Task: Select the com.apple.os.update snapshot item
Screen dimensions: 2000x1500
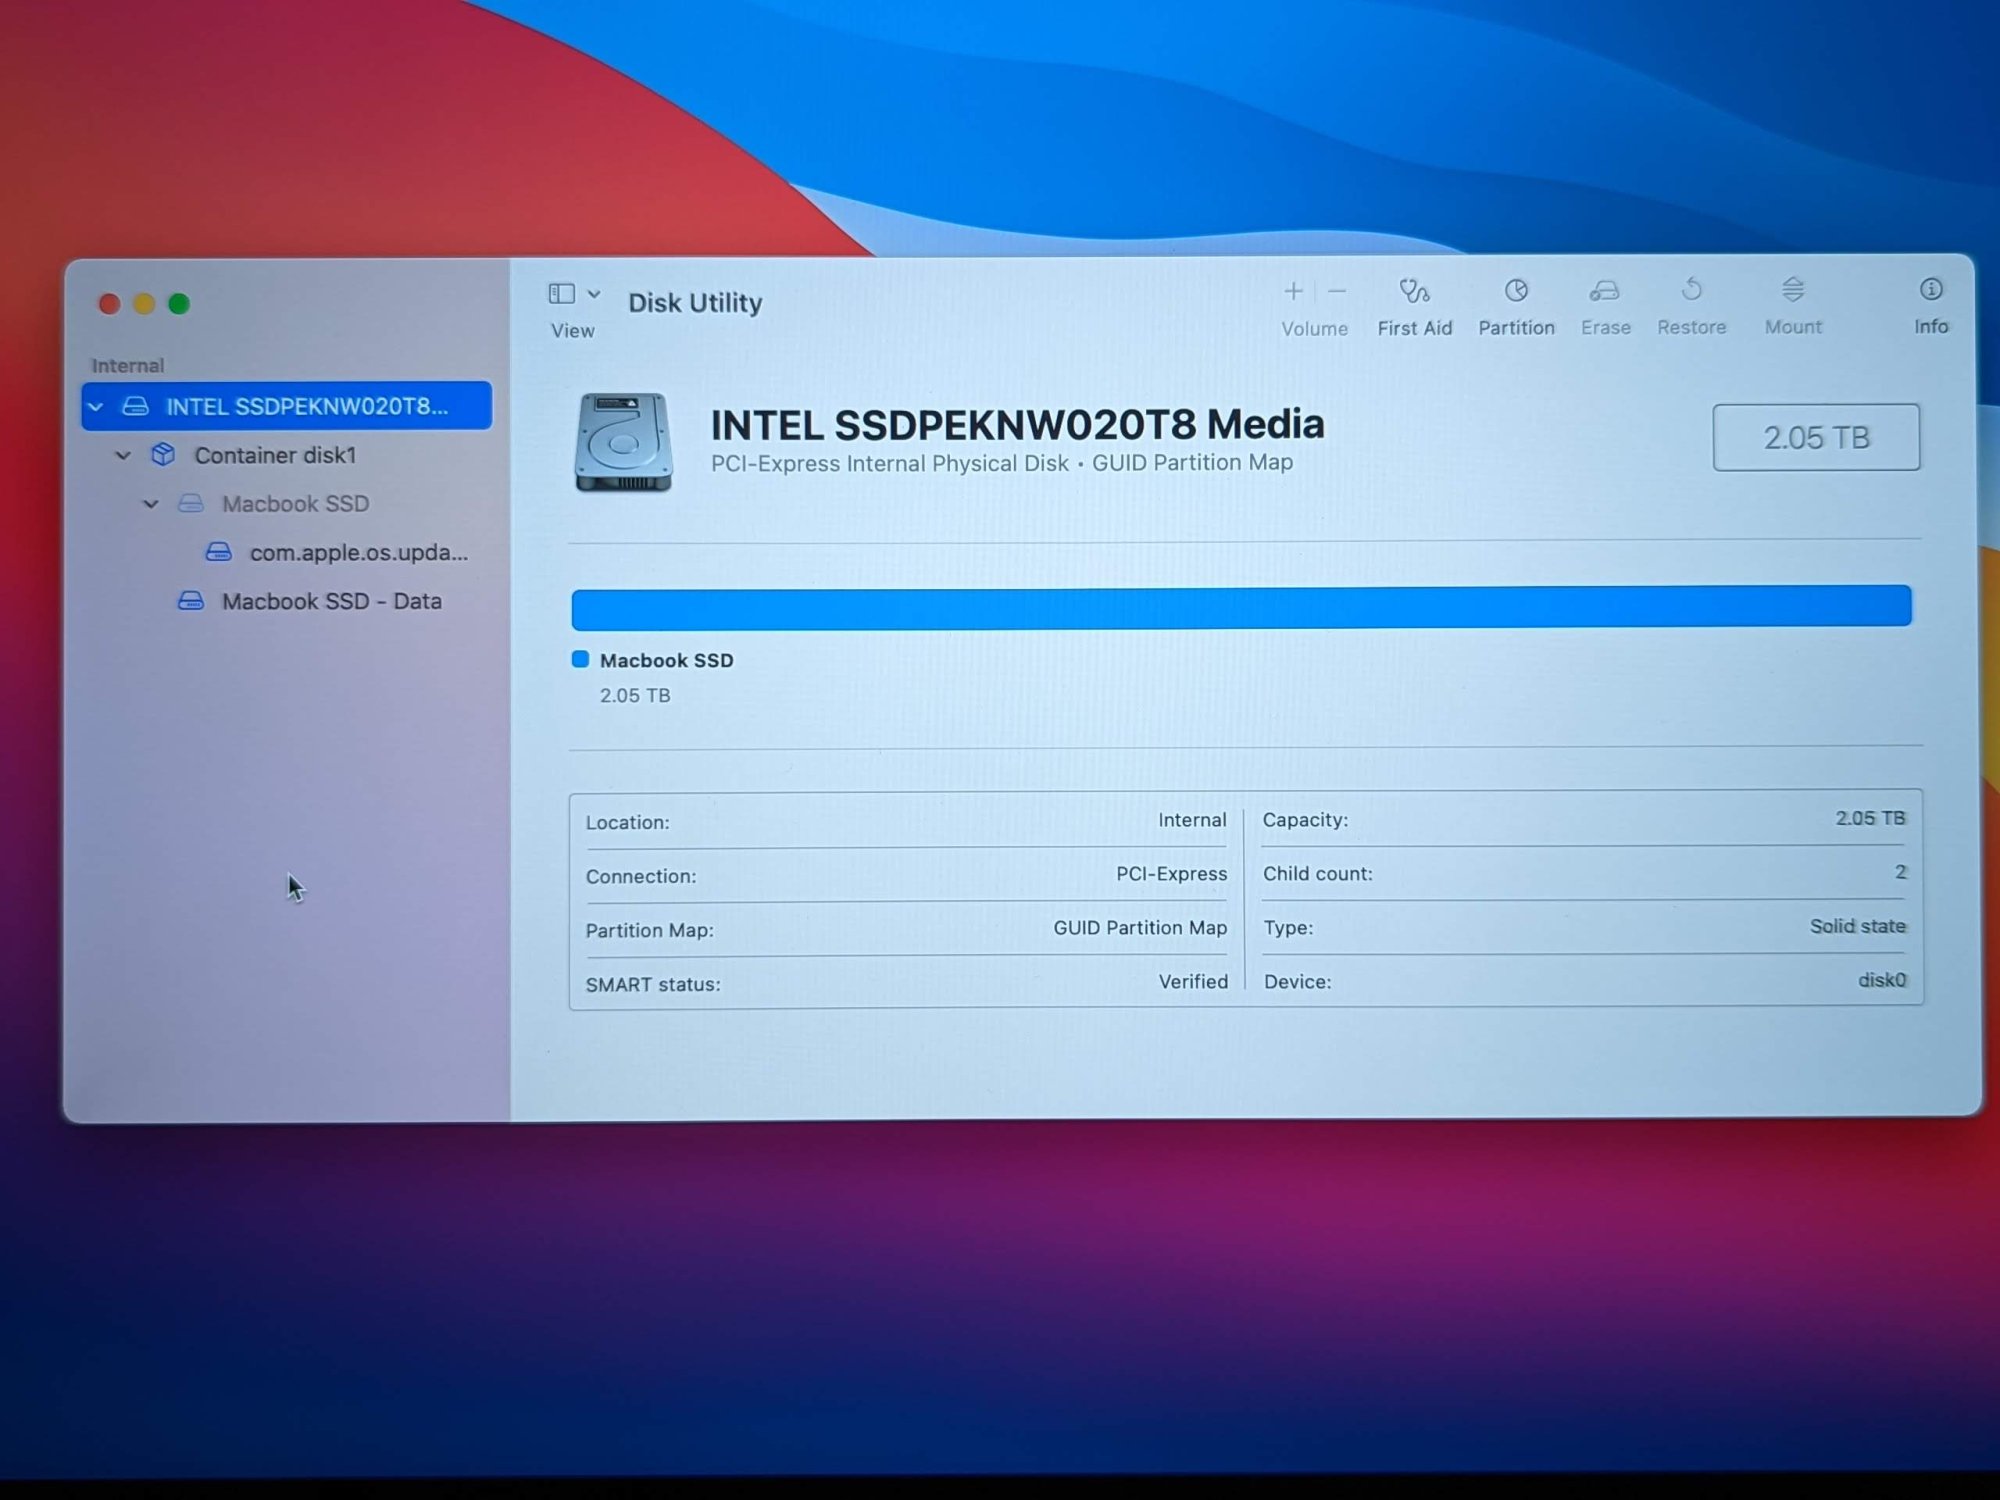Action: click(x=358, y=553)
